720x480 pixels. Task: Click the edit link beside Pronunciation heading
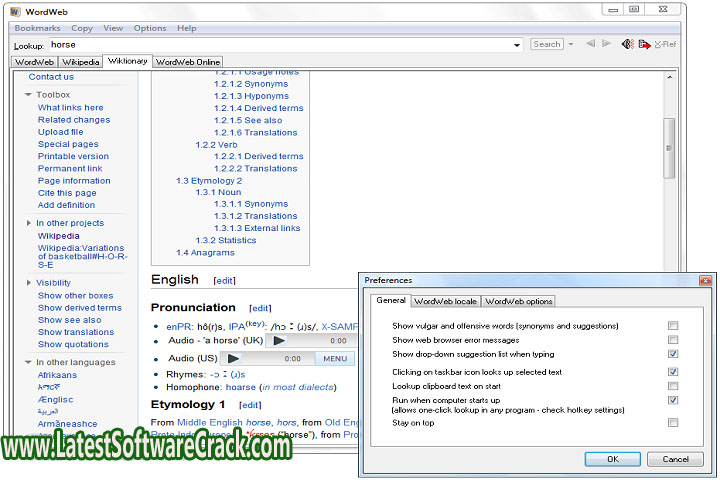tap(260, 308)
